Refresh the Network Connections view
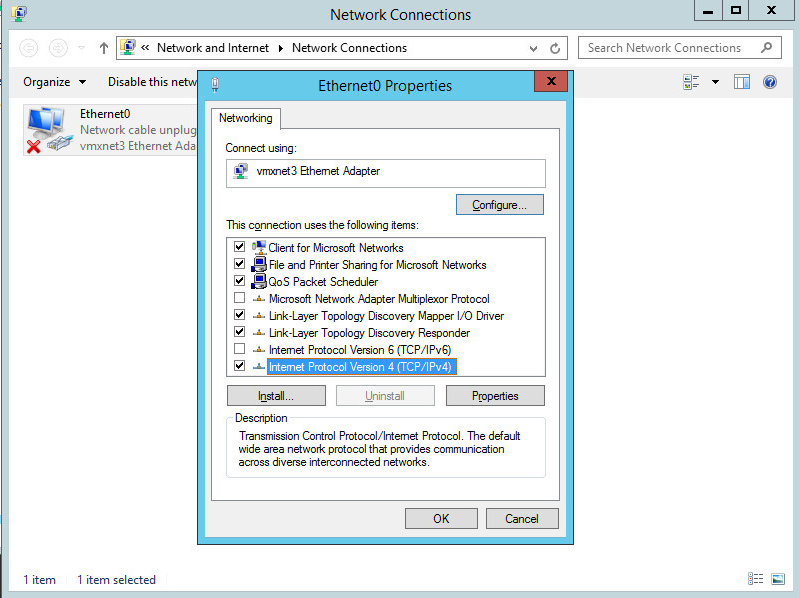Image resolution: width=800 pixels, height=598 pixels. tap(555, 48)
